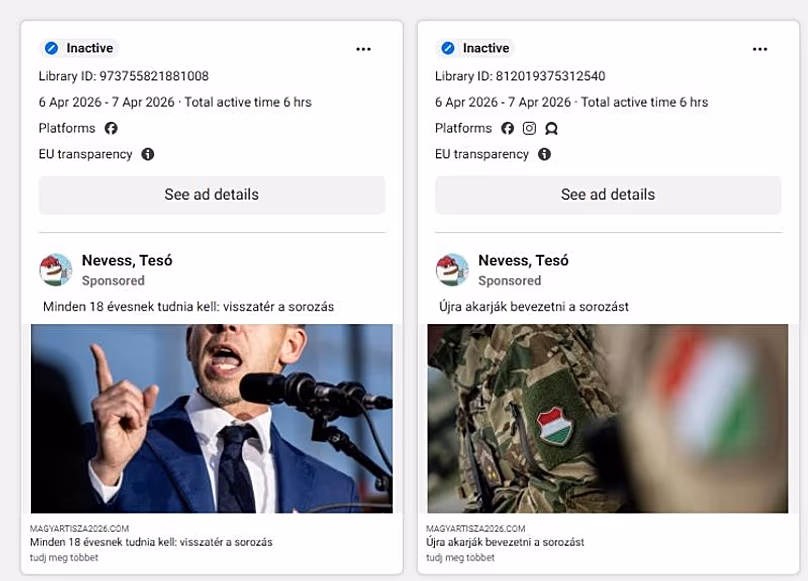
Task: Click the See ad details button on the right ad
Action: tap(608, 194)
